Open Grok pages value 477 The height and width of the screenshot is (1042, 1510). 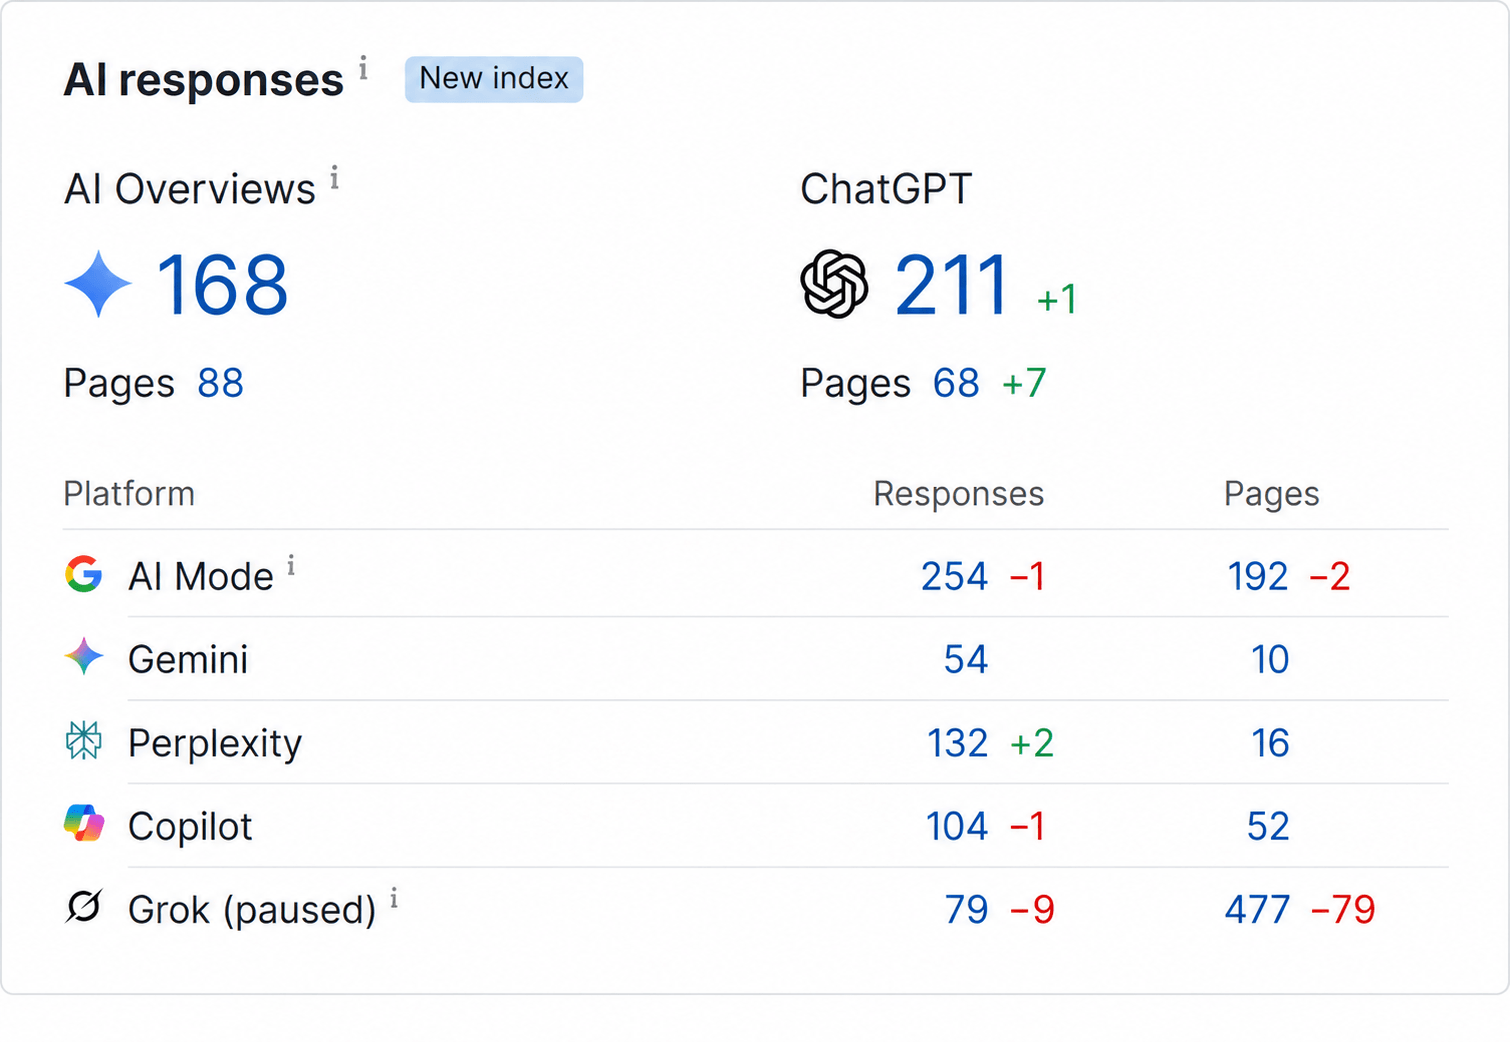[x=1258, y=909]
